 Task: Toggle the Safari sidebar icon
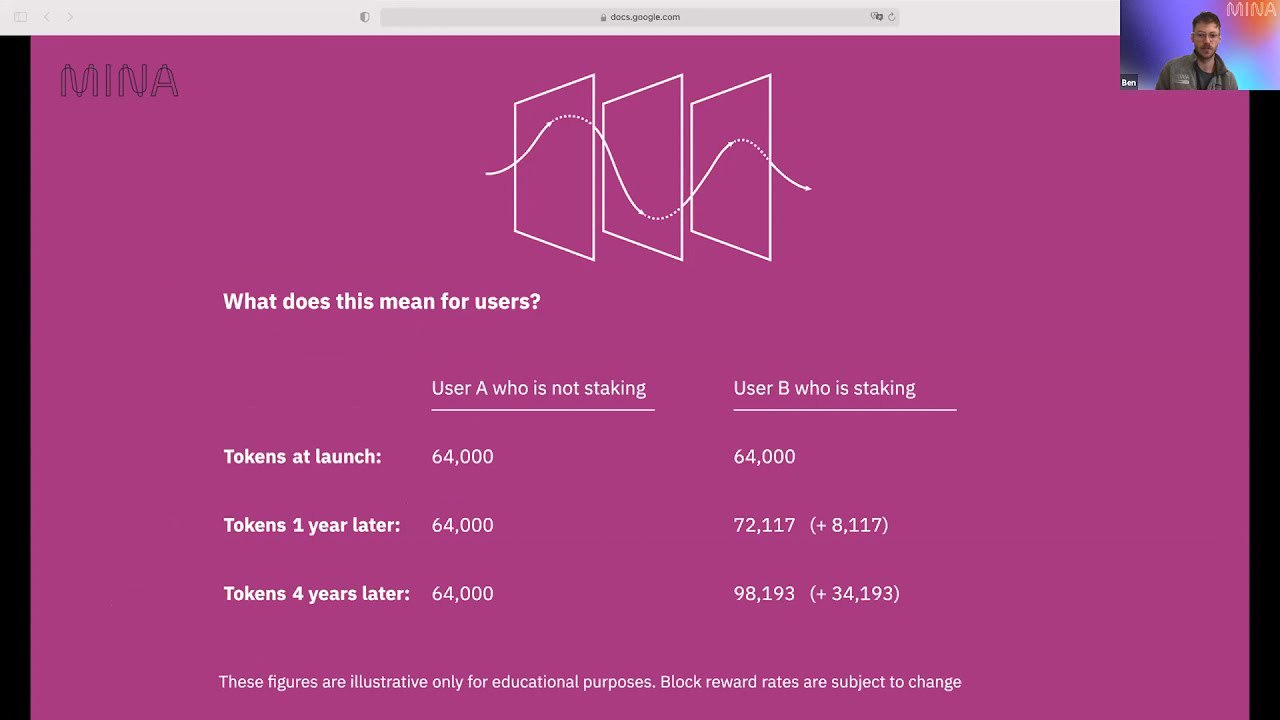point(20,17)
